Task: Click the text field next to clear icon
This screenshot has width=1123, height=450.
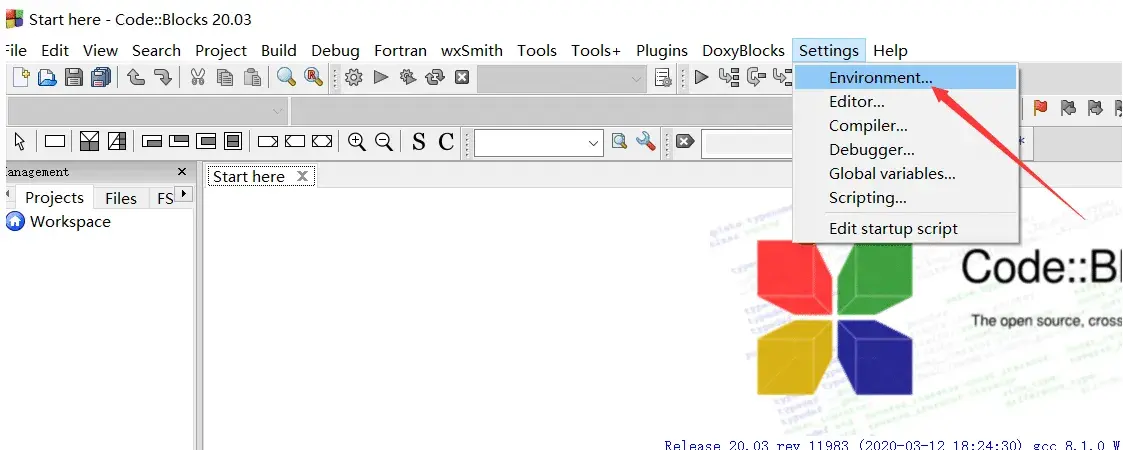Action: point(747,143)
